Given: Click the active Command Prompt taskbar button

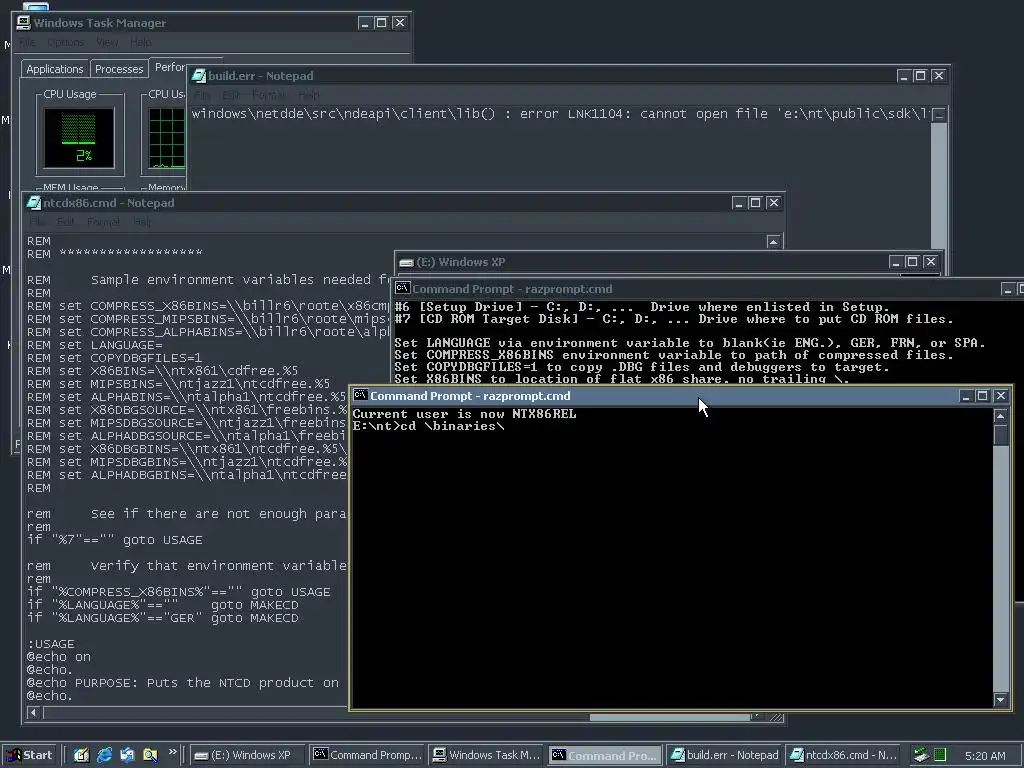Looking at the screenshot, I should (605, 755).
